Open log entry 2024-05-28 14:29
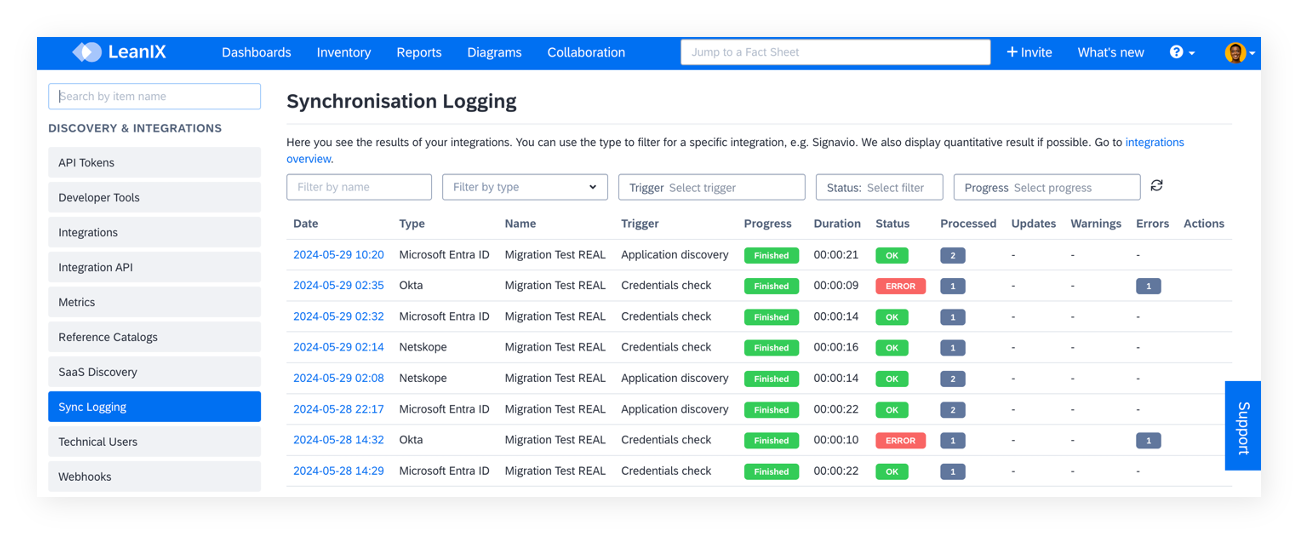This screenshot has width=1306, height=542. (338, 471)
